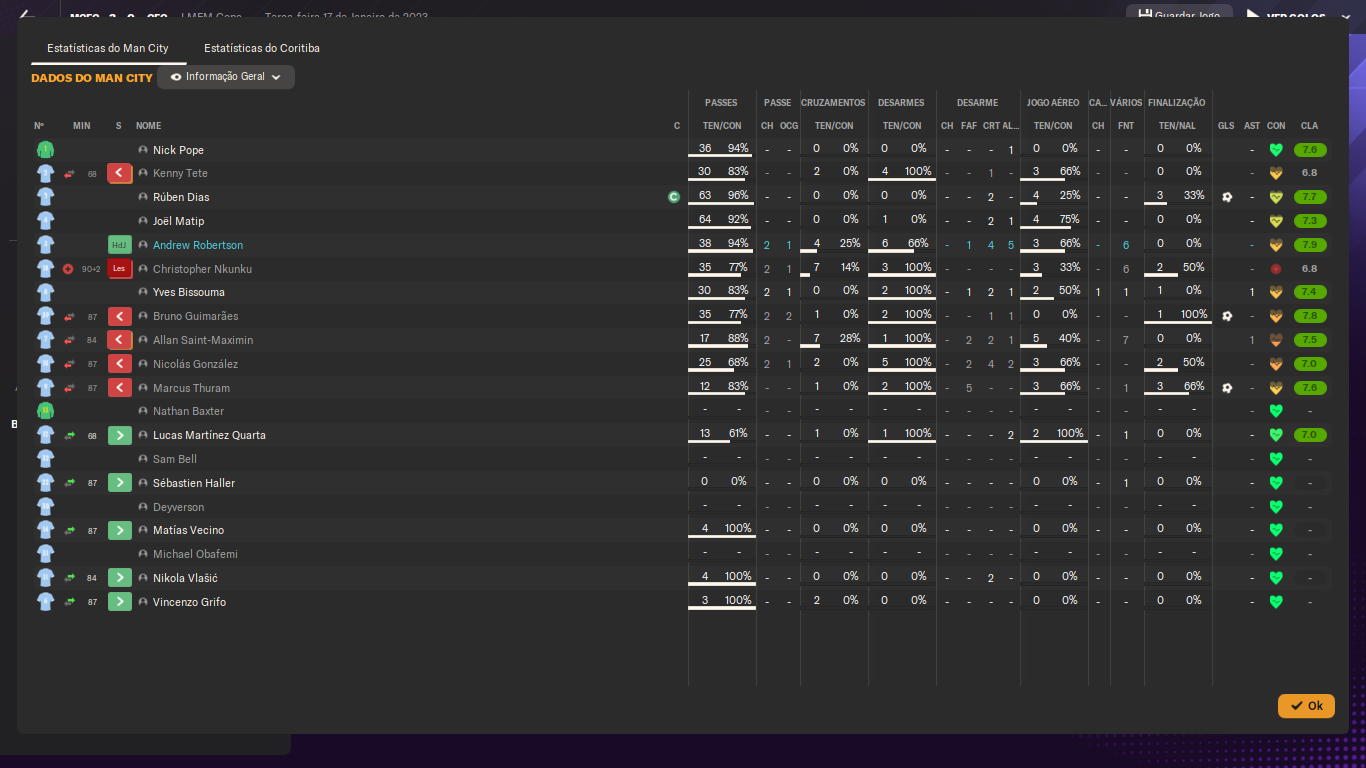The image size is (1366, 768).
Task: Click the Sam Bell player name
Action: click(x=175, y=459)
